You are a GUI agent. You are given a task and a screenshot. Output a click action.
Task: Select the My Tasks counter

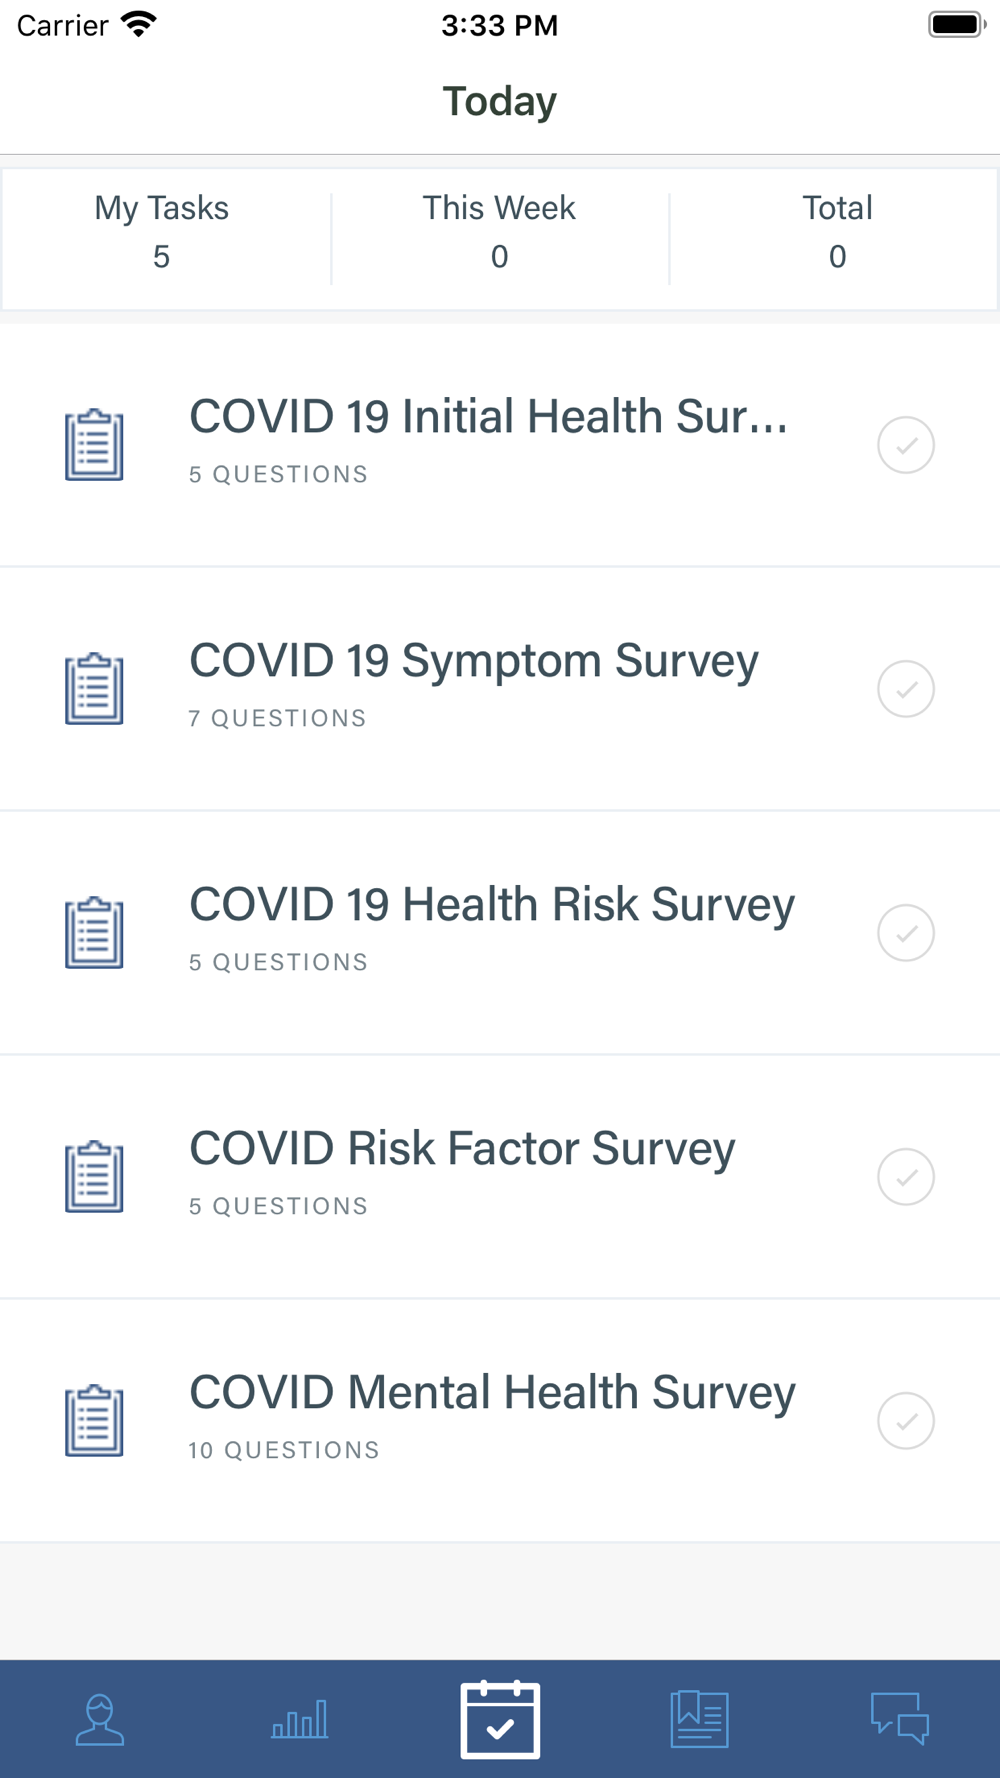[162, 232]
